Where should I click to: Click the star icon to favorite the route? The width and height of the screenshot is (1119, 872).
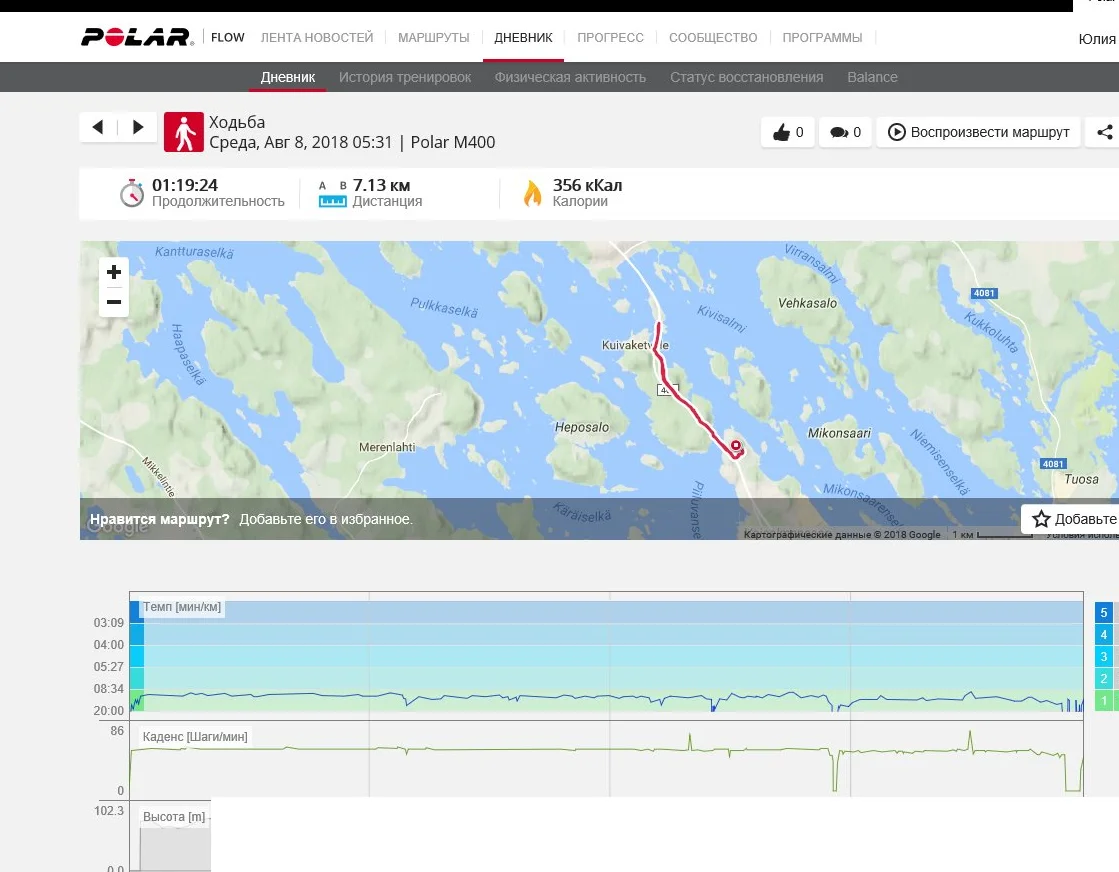click(x=1041, y=519)
